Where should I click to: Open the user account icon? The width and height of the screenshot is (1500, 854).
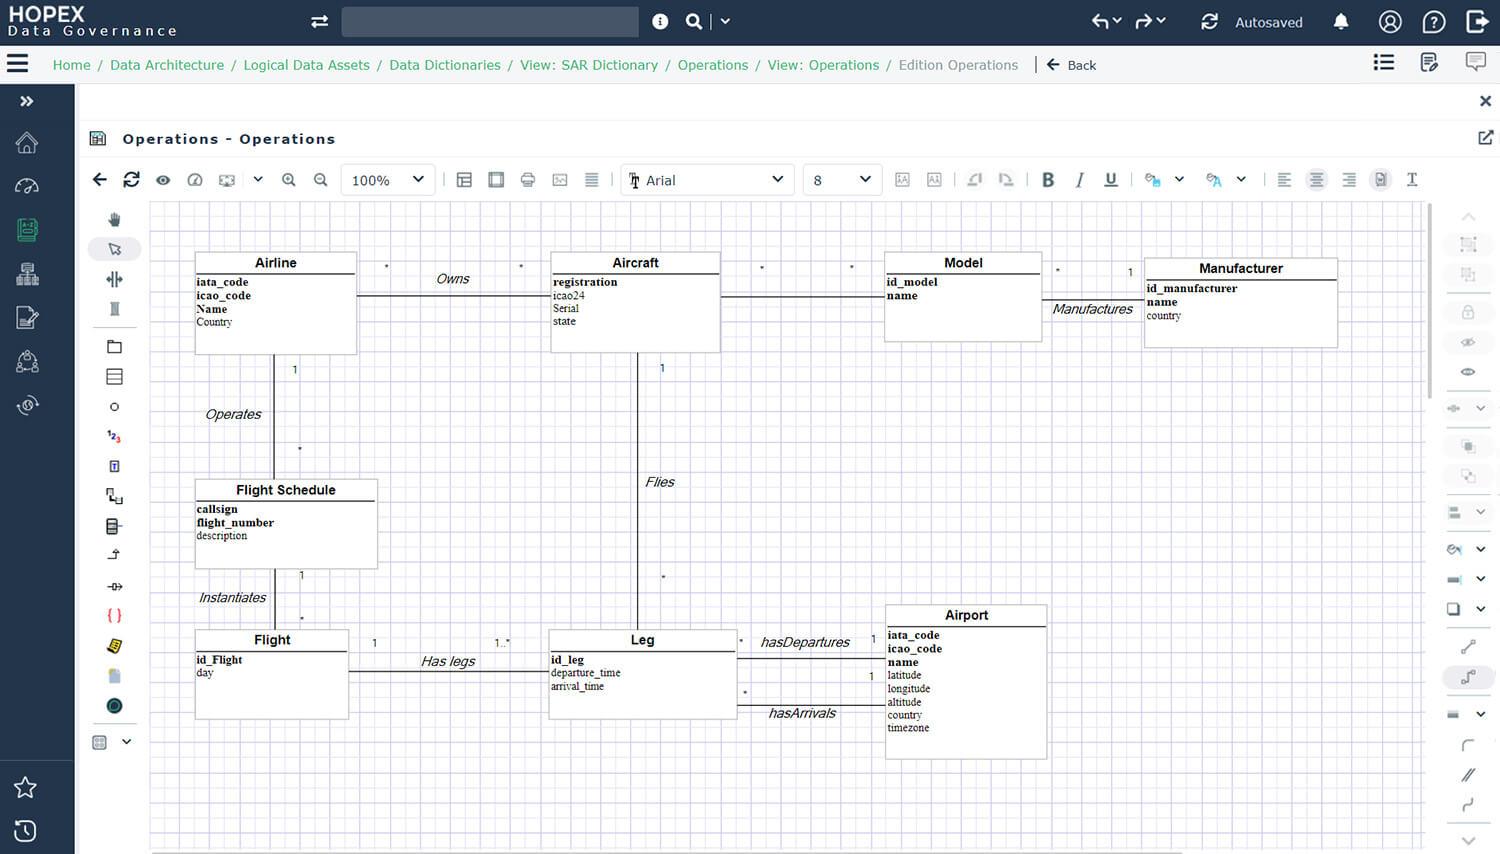pyautogui.click(x=1390, y=21)
